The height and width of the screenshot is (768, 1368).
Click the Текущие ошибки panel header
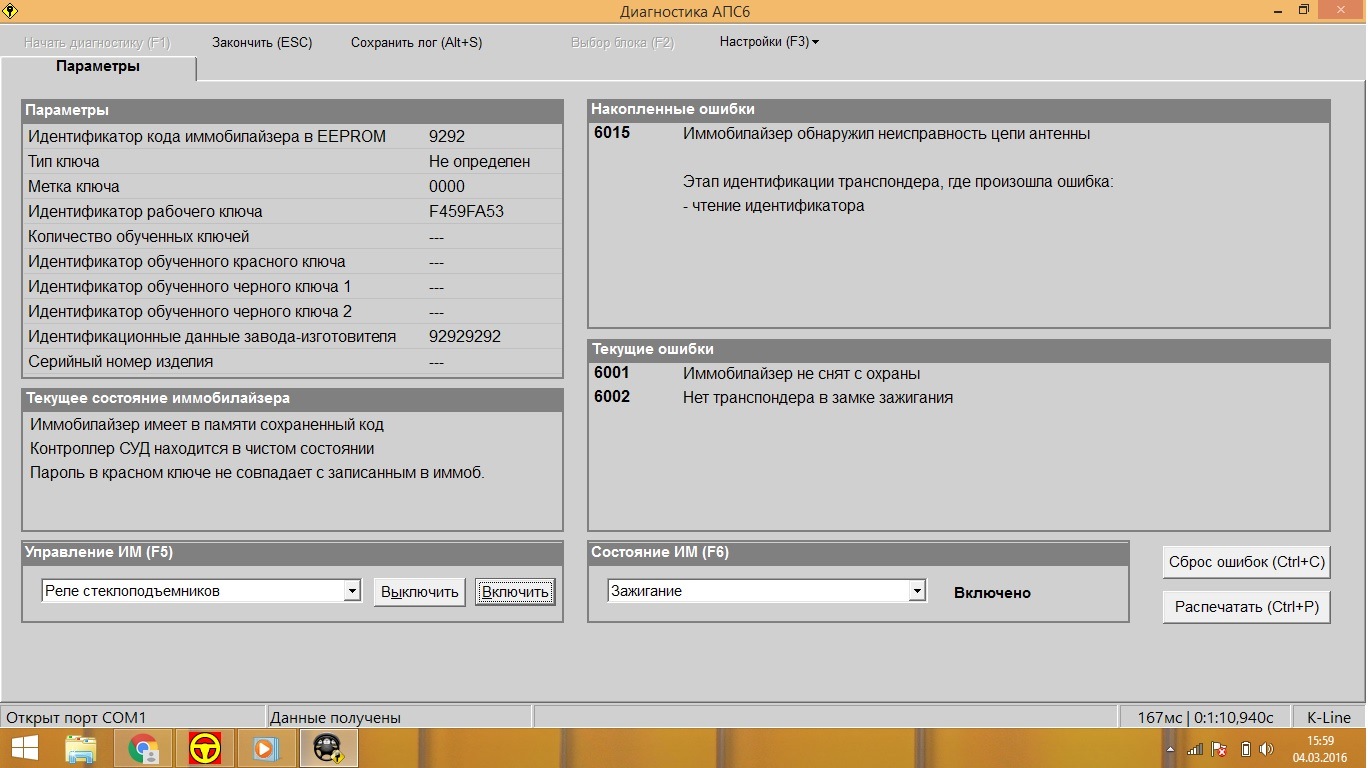958,349
